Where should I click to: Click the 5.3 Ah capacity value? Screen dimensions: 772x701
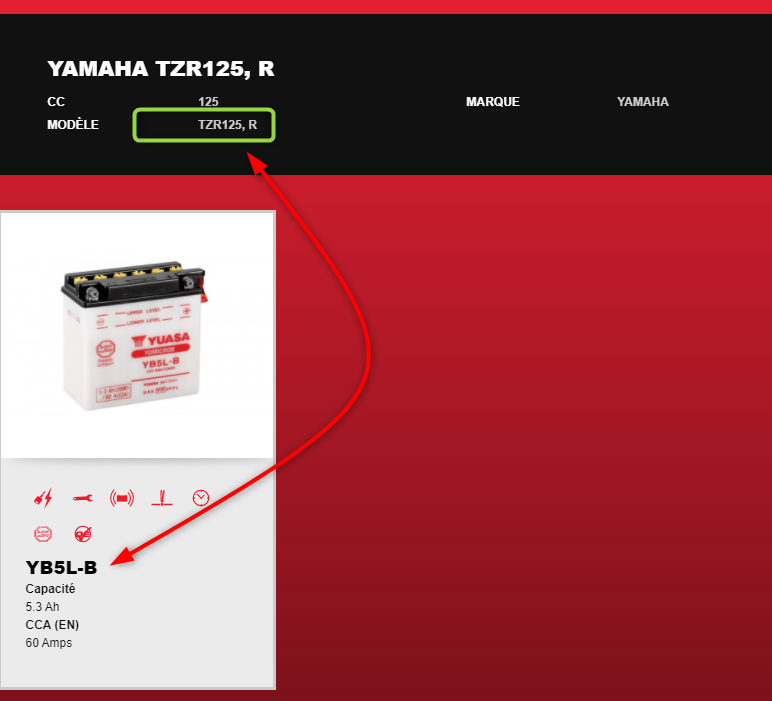pos(42,607)
